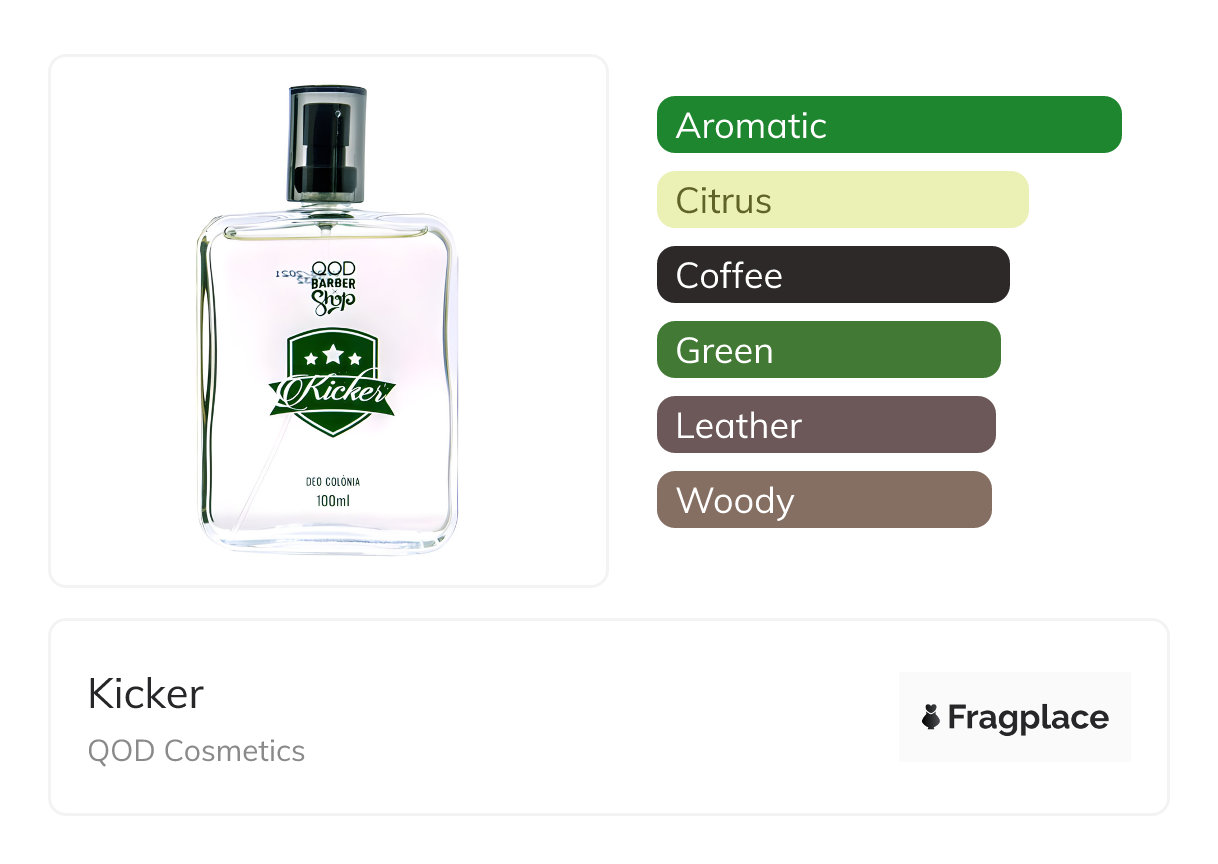Open the Kicker perfume bottle image
Screen dimensions: 1218x864
click(x=328, y=320)
